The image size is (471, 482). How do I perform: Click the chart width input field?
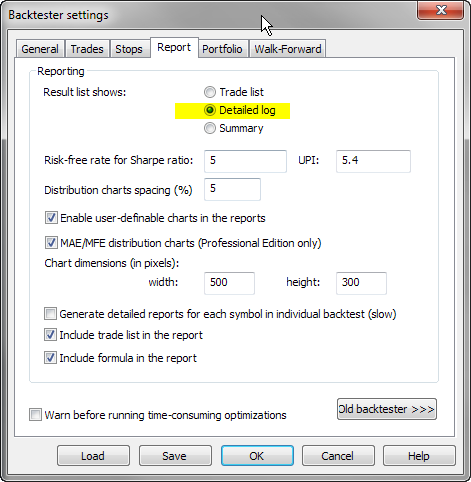(x=229, y=283)
